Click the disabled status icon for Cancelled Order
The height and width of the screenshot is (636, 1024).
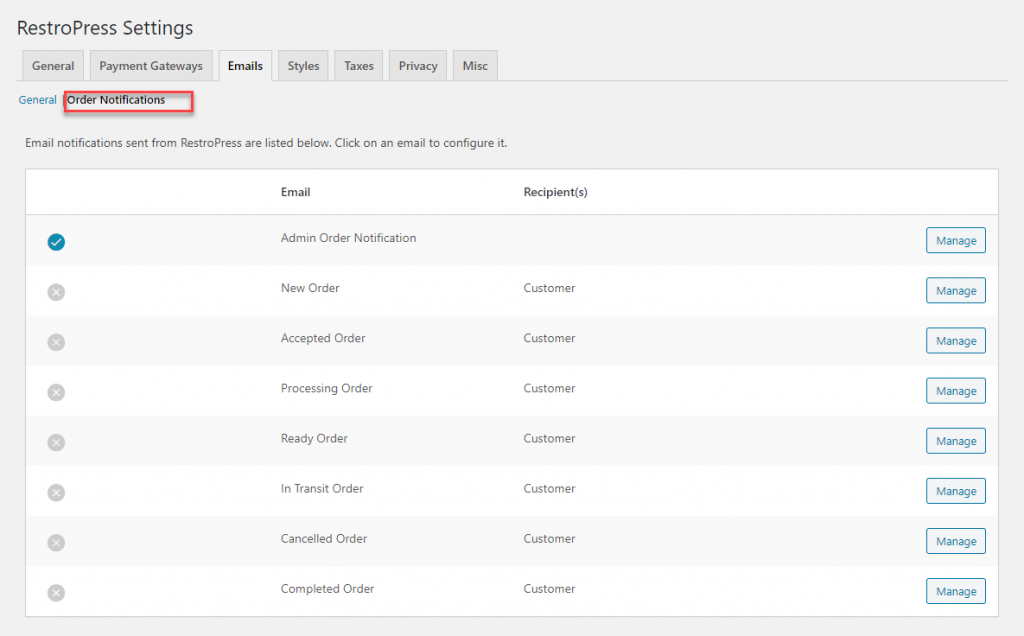coord(56,542)
